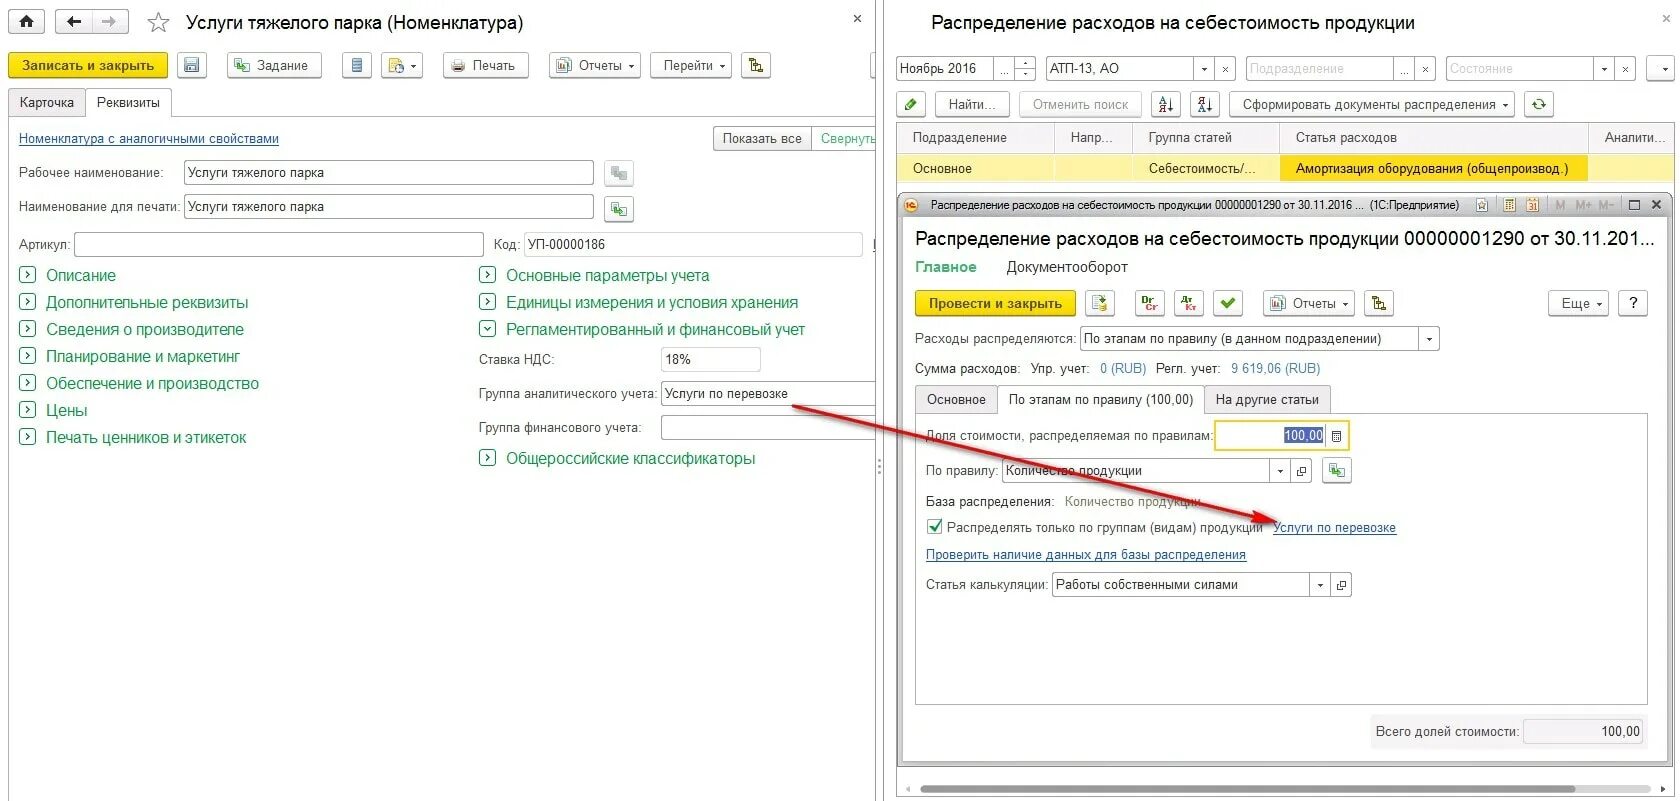This screenshot has width=1680, height=801.
Task: Click the Группа финансового учета field
Action: click(x=768, y=427)
